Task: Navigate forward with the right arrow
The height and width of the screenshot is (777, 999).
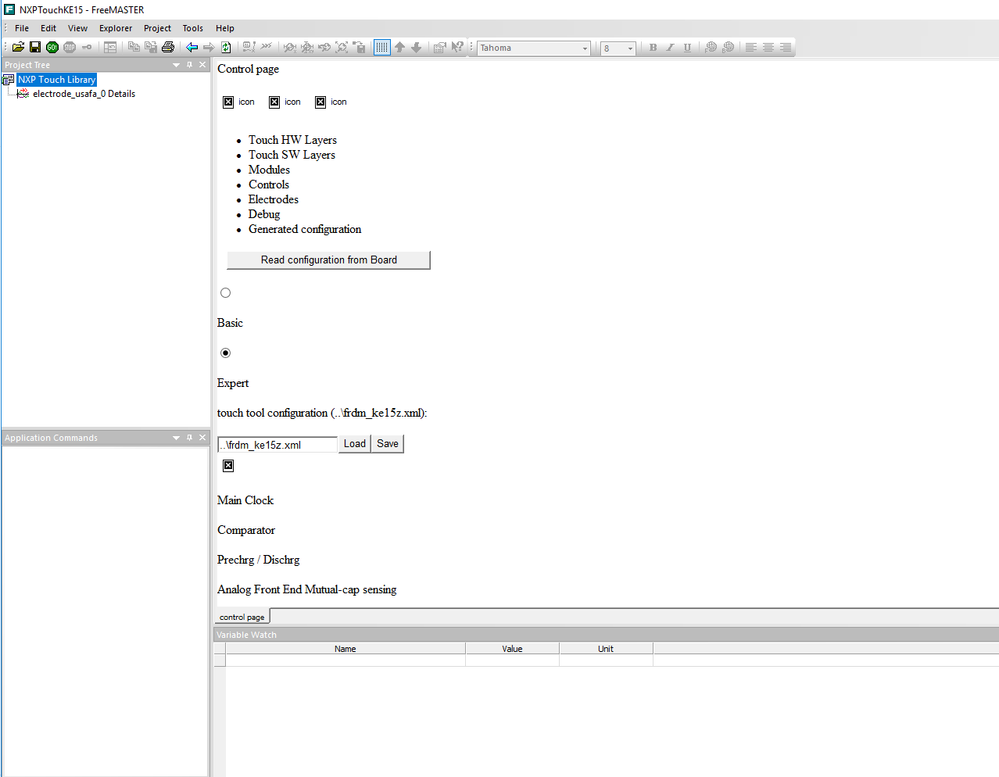Action: tap(209, 47)
